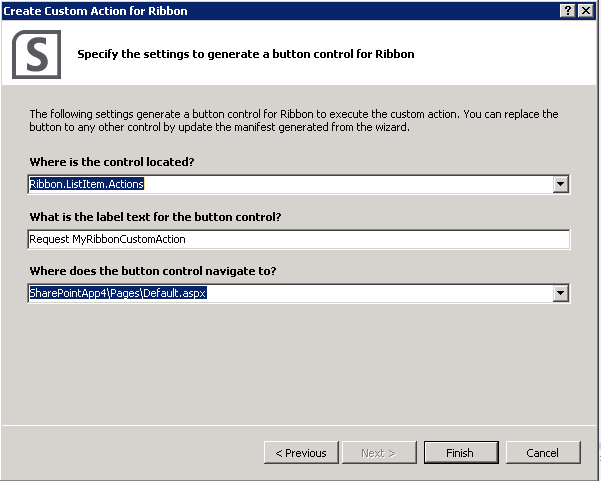Go back with the Previous button

point(301,453)
